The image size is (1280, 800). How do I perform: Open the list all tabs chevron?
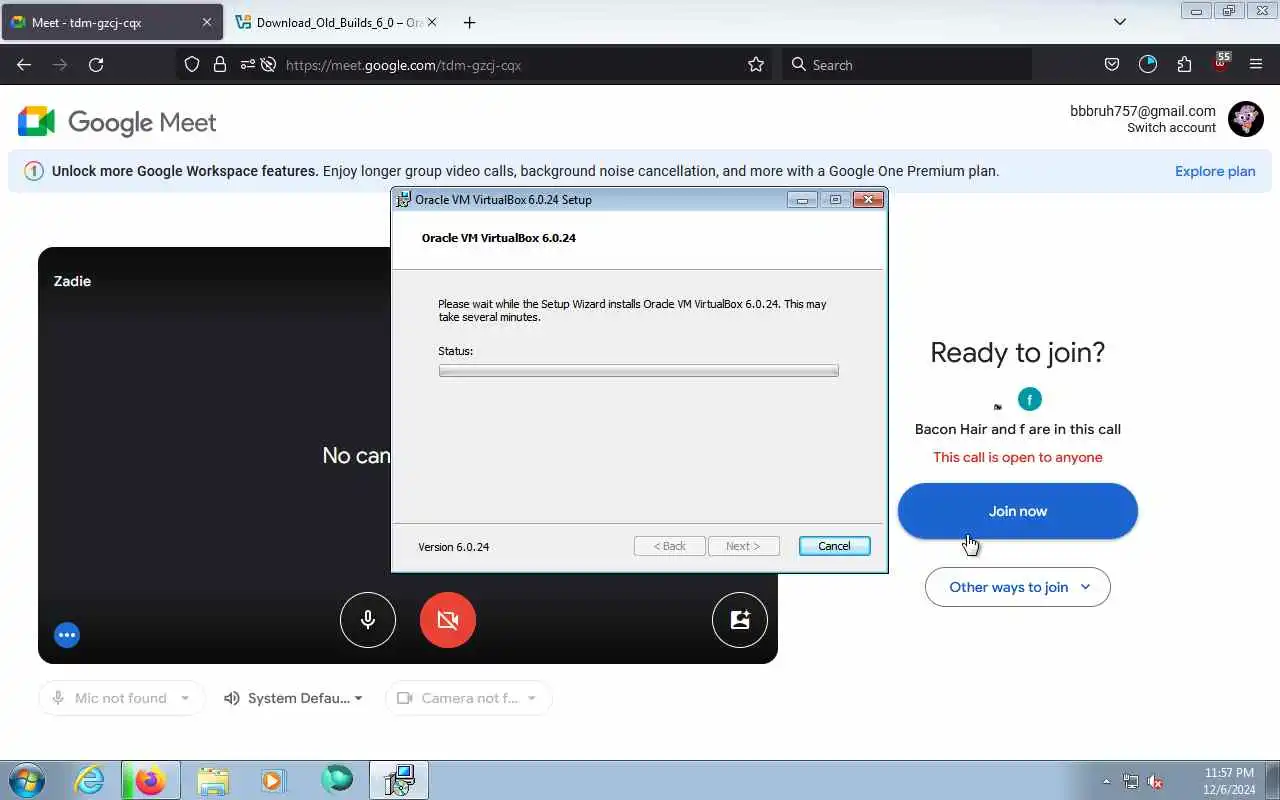pyautogui.click(x=1120, y=22)
